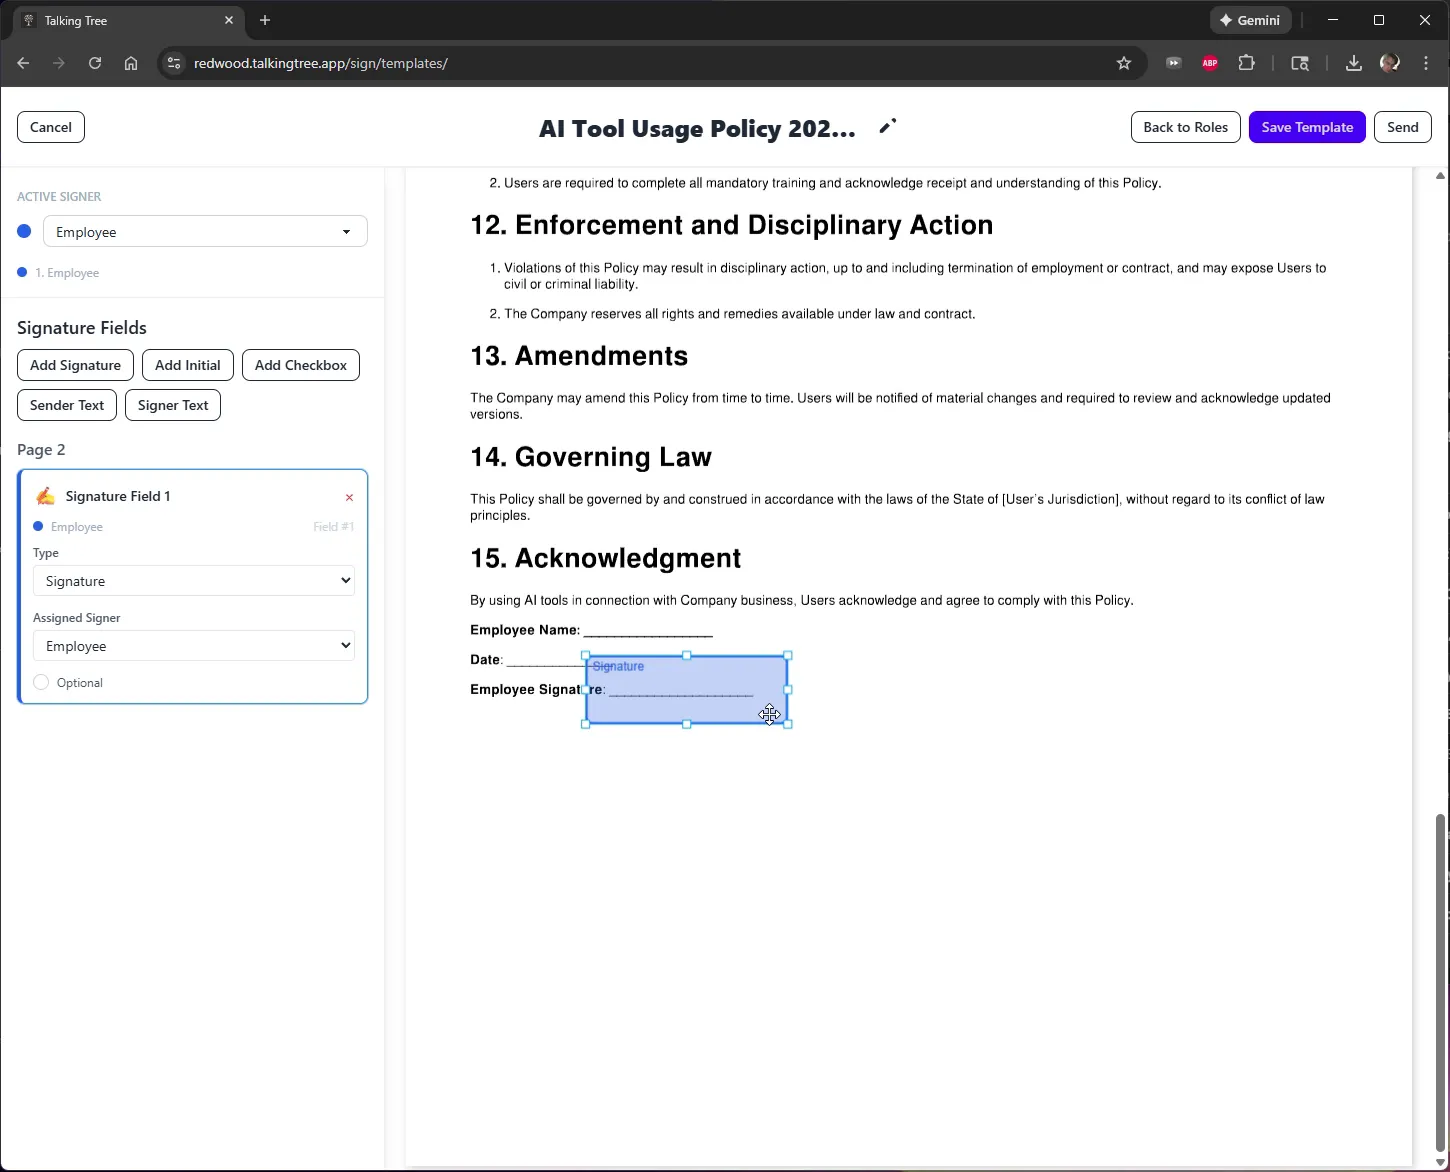The width and height of the screenshot is (1450, 1172).
Task: Click the 'Employee Name:' line
Action: tap(591, 630)
